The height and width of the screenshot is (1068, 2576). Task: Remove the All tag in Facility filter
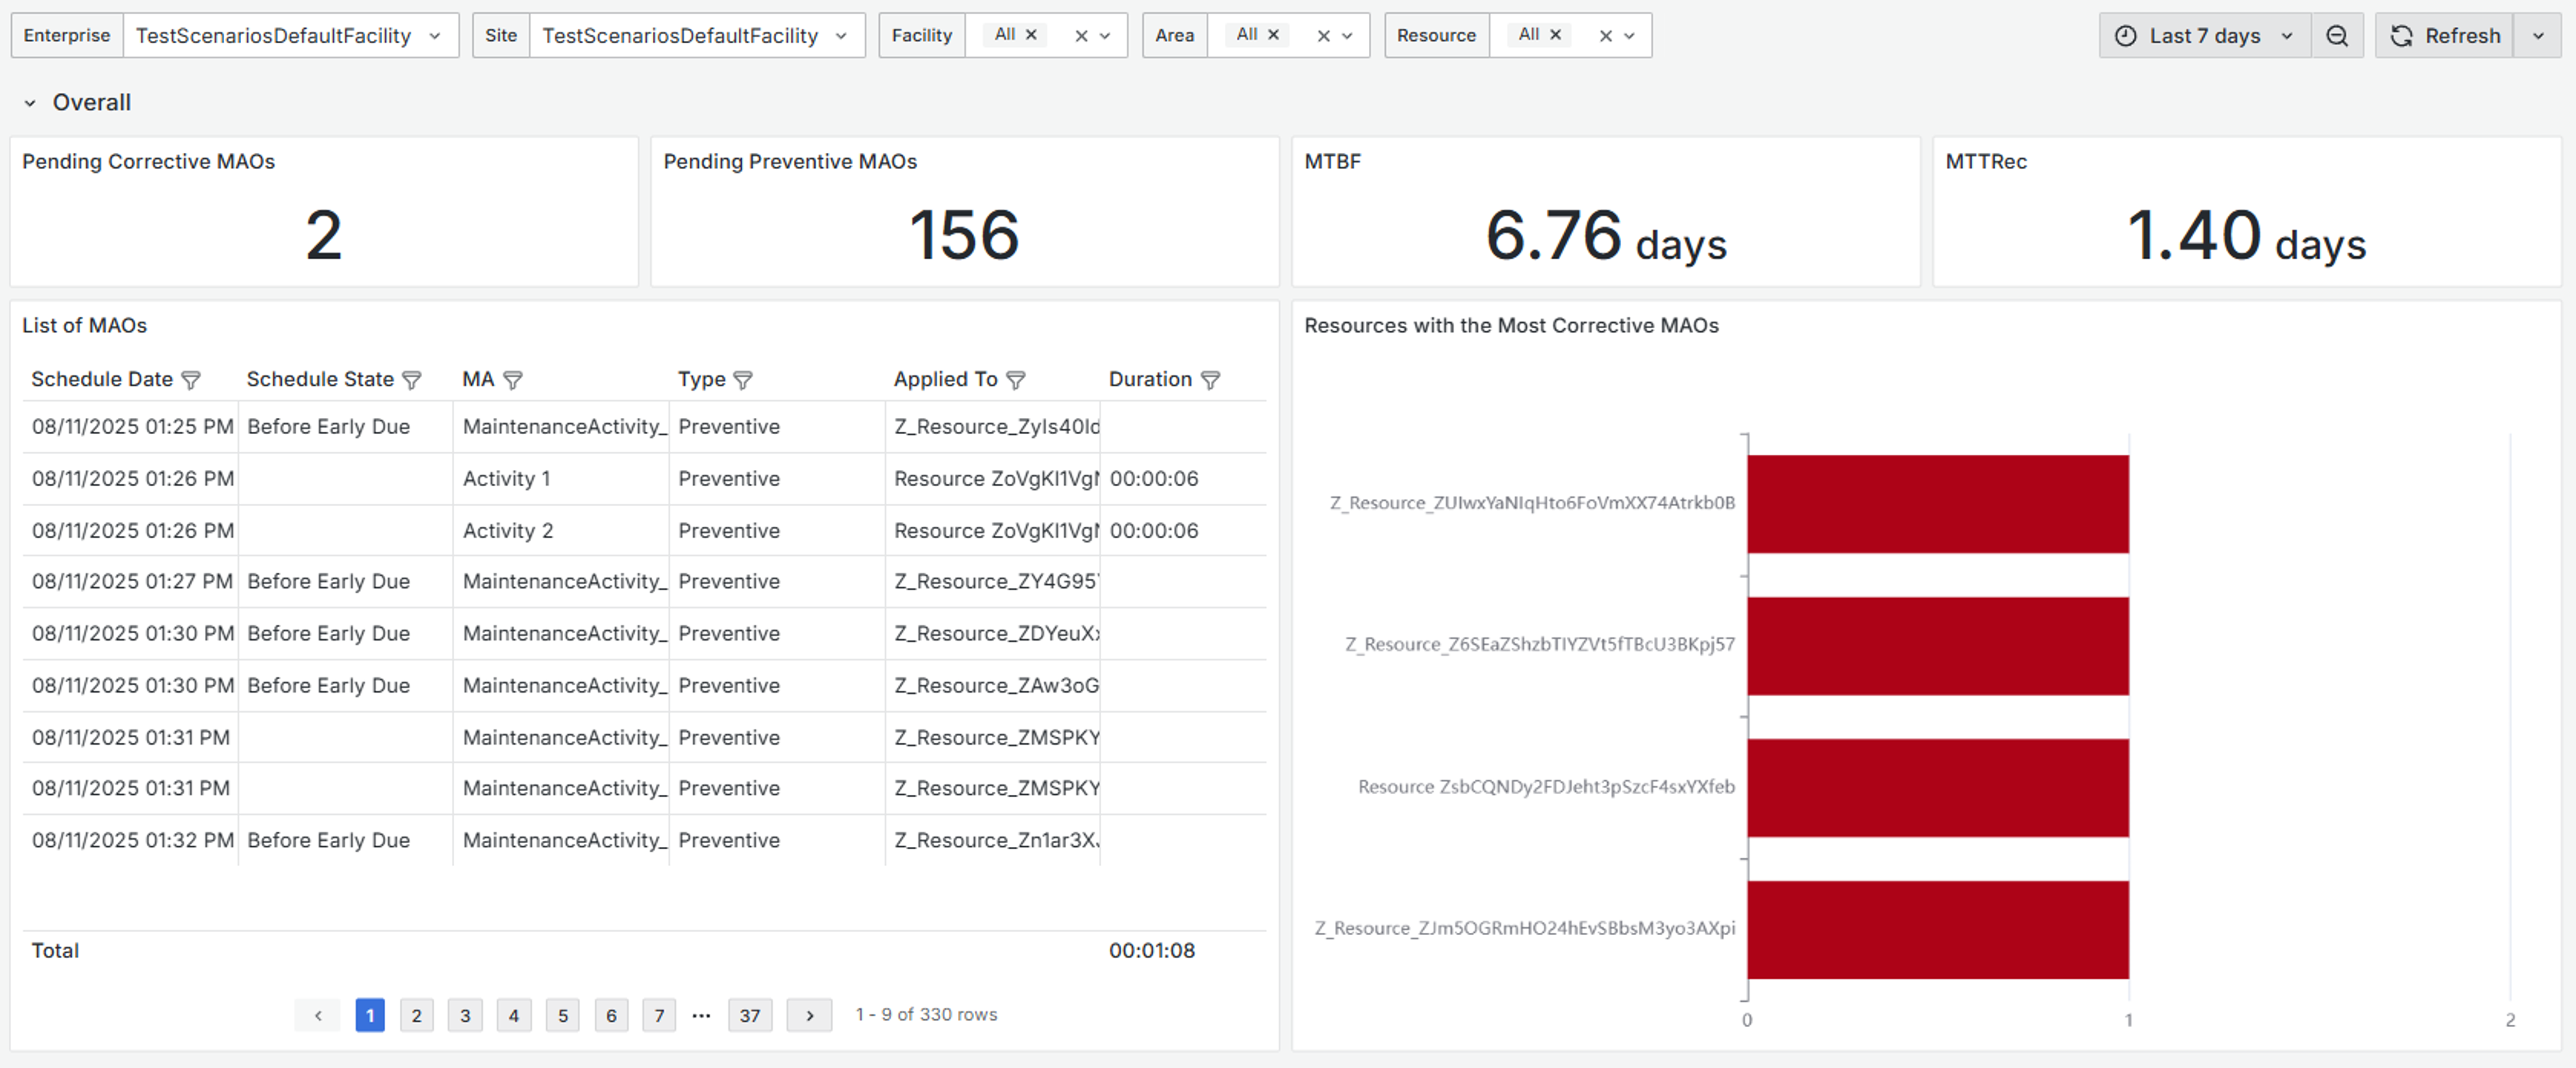click(1031, 35)
